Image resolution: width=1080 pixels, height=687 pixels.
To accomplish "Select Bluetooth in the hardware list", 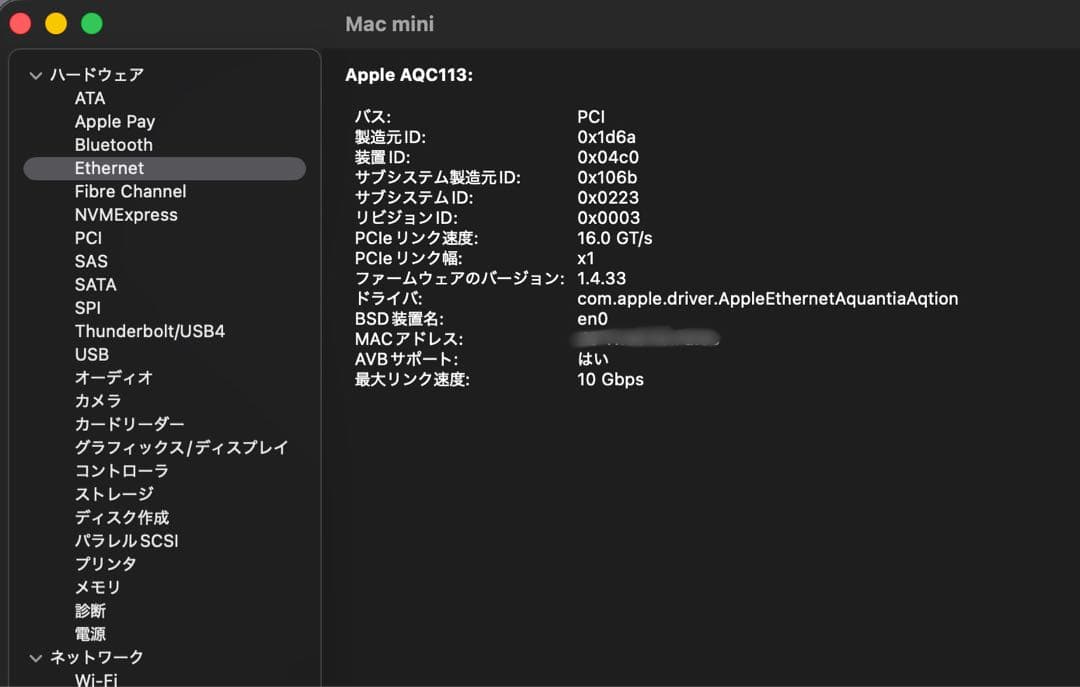I will 114,145.
